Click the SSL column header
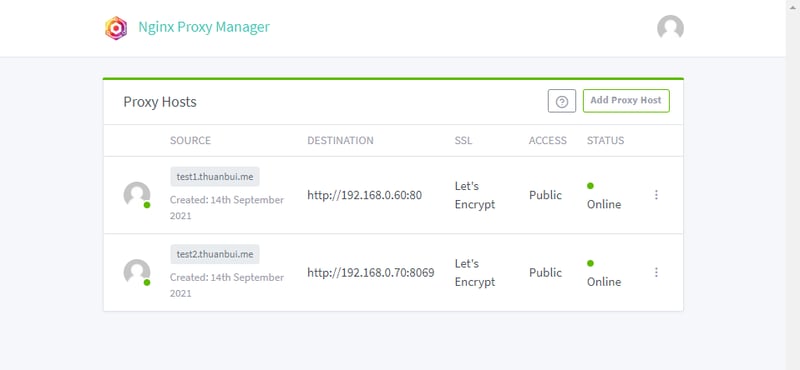This screenshot has height=370, width=800. [x=463, y=140]
